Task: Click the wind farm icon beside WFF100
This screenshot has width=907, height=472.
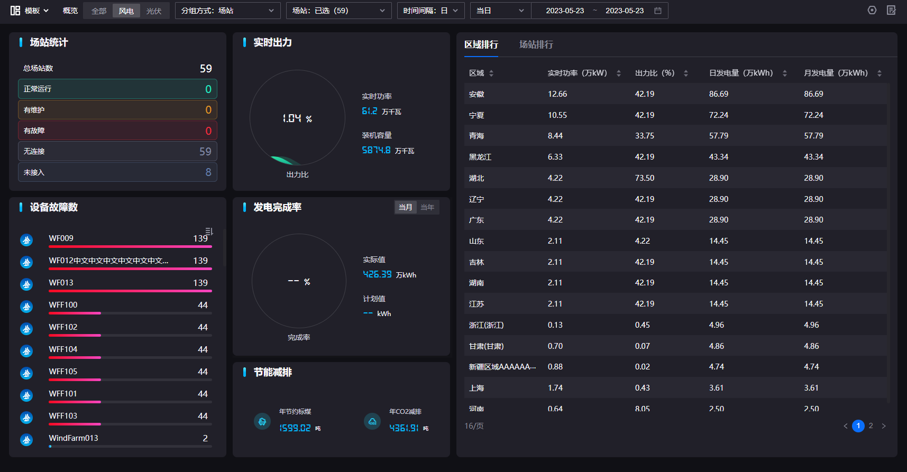Action: 27,307
